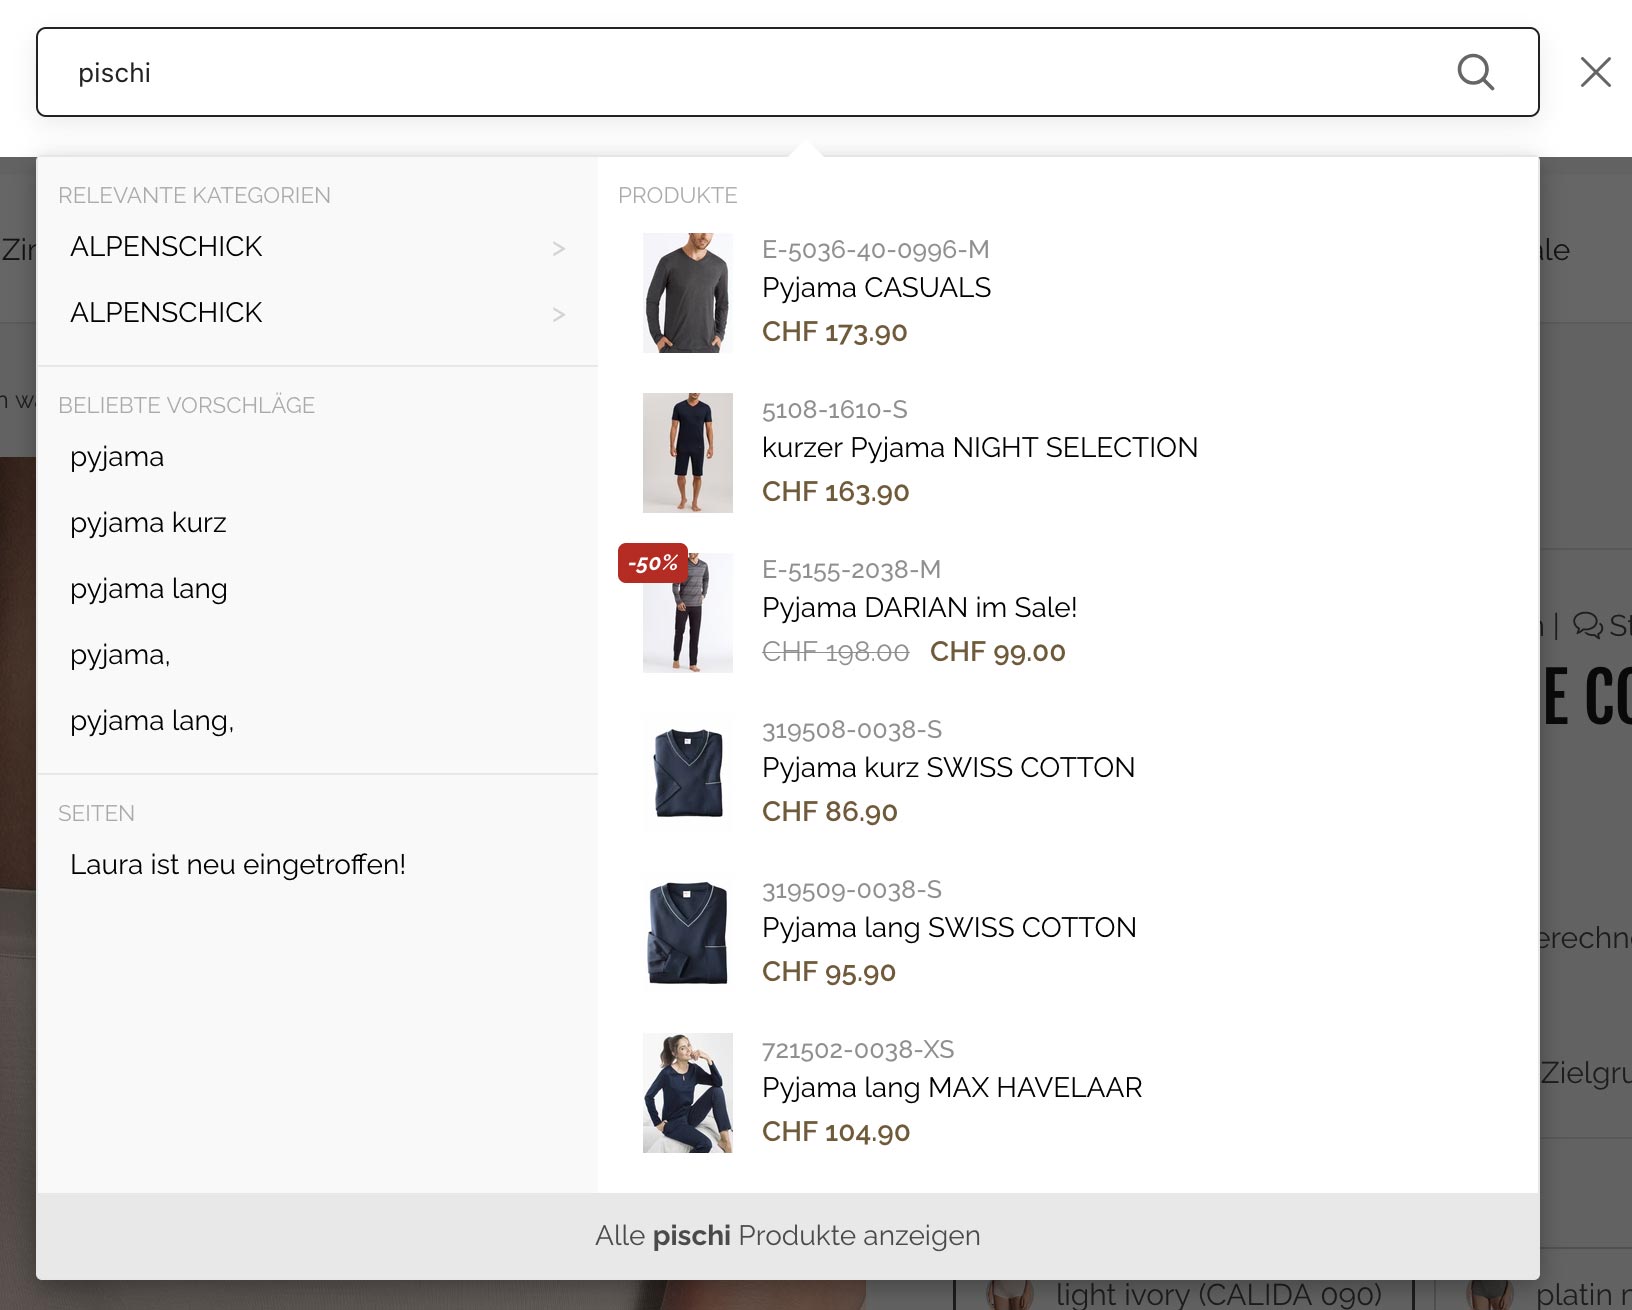Click the -50% sale badge
This screenshot has width=1632, height=1310.
pos(653,563)
